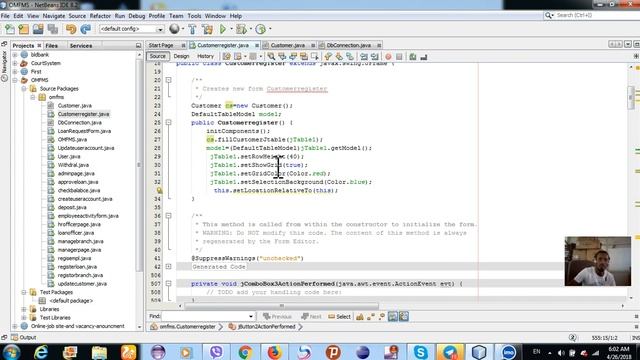
Task: Click the Clean and Build icon
Action: pyautogui.click(x=207, y=29)
